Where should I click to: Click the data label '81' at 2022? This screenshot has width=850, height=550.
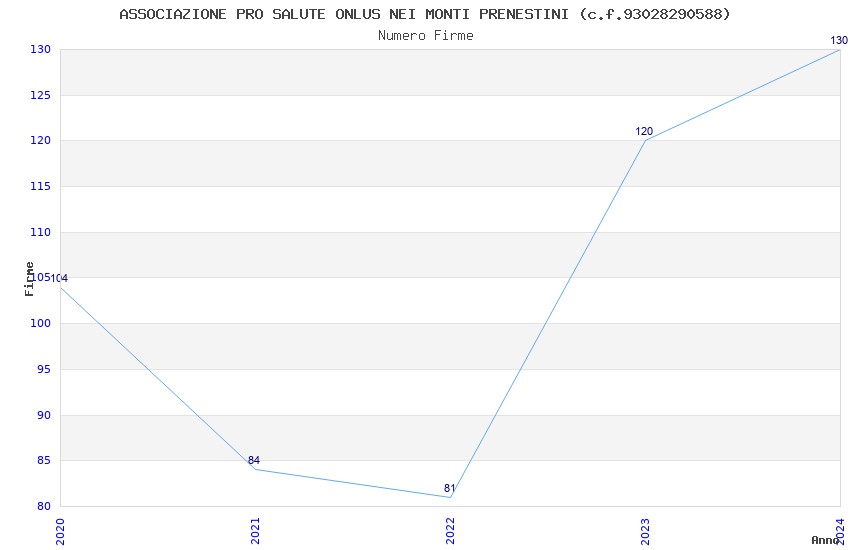point(449,488)
